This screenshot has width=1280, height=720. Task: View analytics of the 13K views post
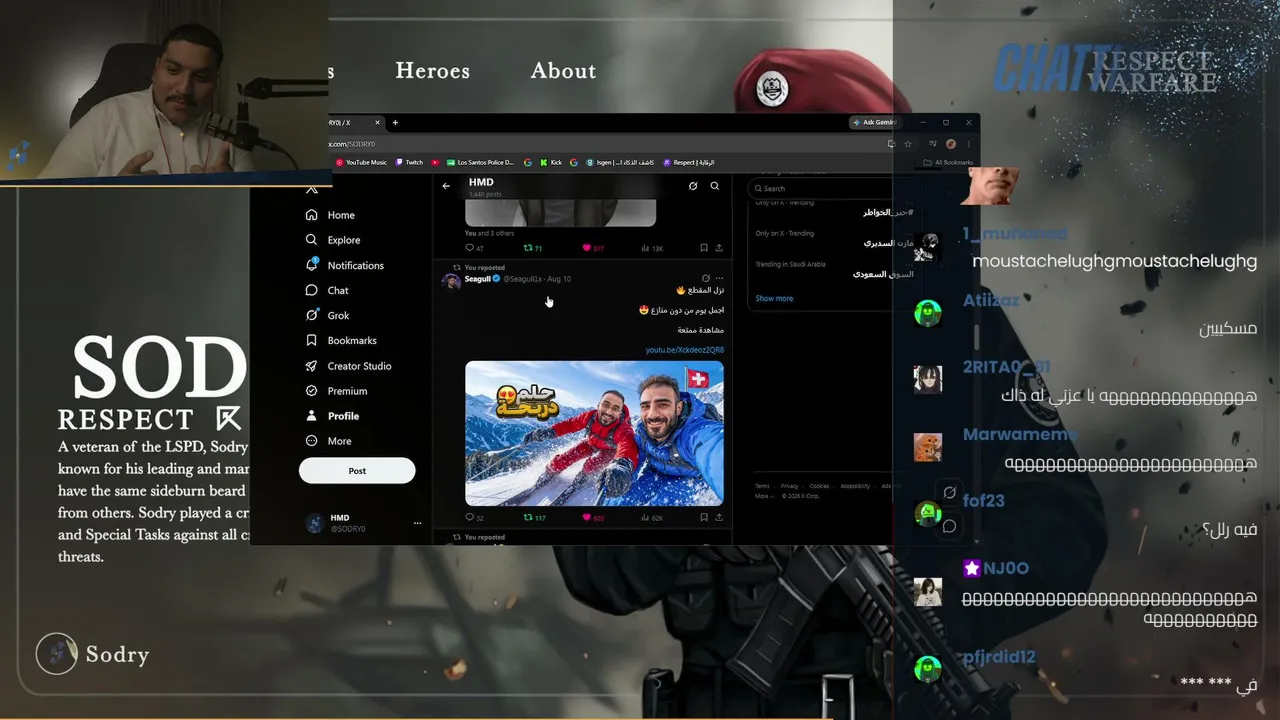[x=651, y=248]
